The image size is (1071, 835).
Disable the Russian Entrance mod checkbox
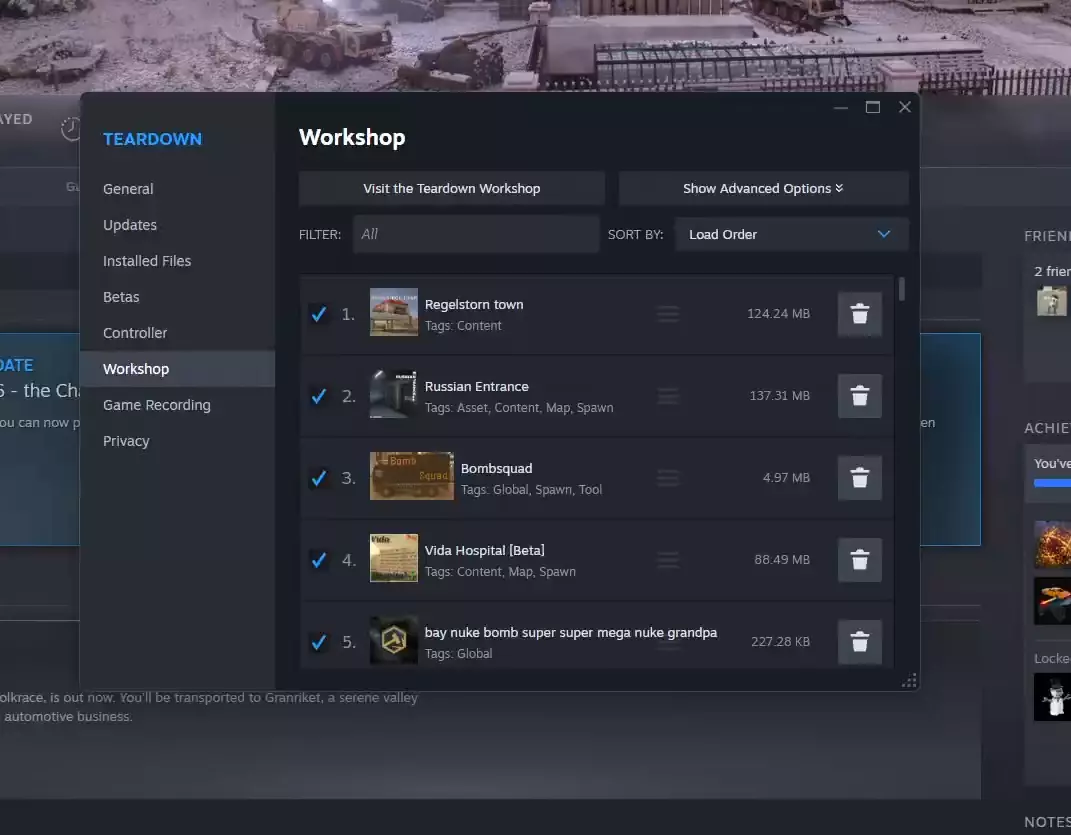click(318, 396)
